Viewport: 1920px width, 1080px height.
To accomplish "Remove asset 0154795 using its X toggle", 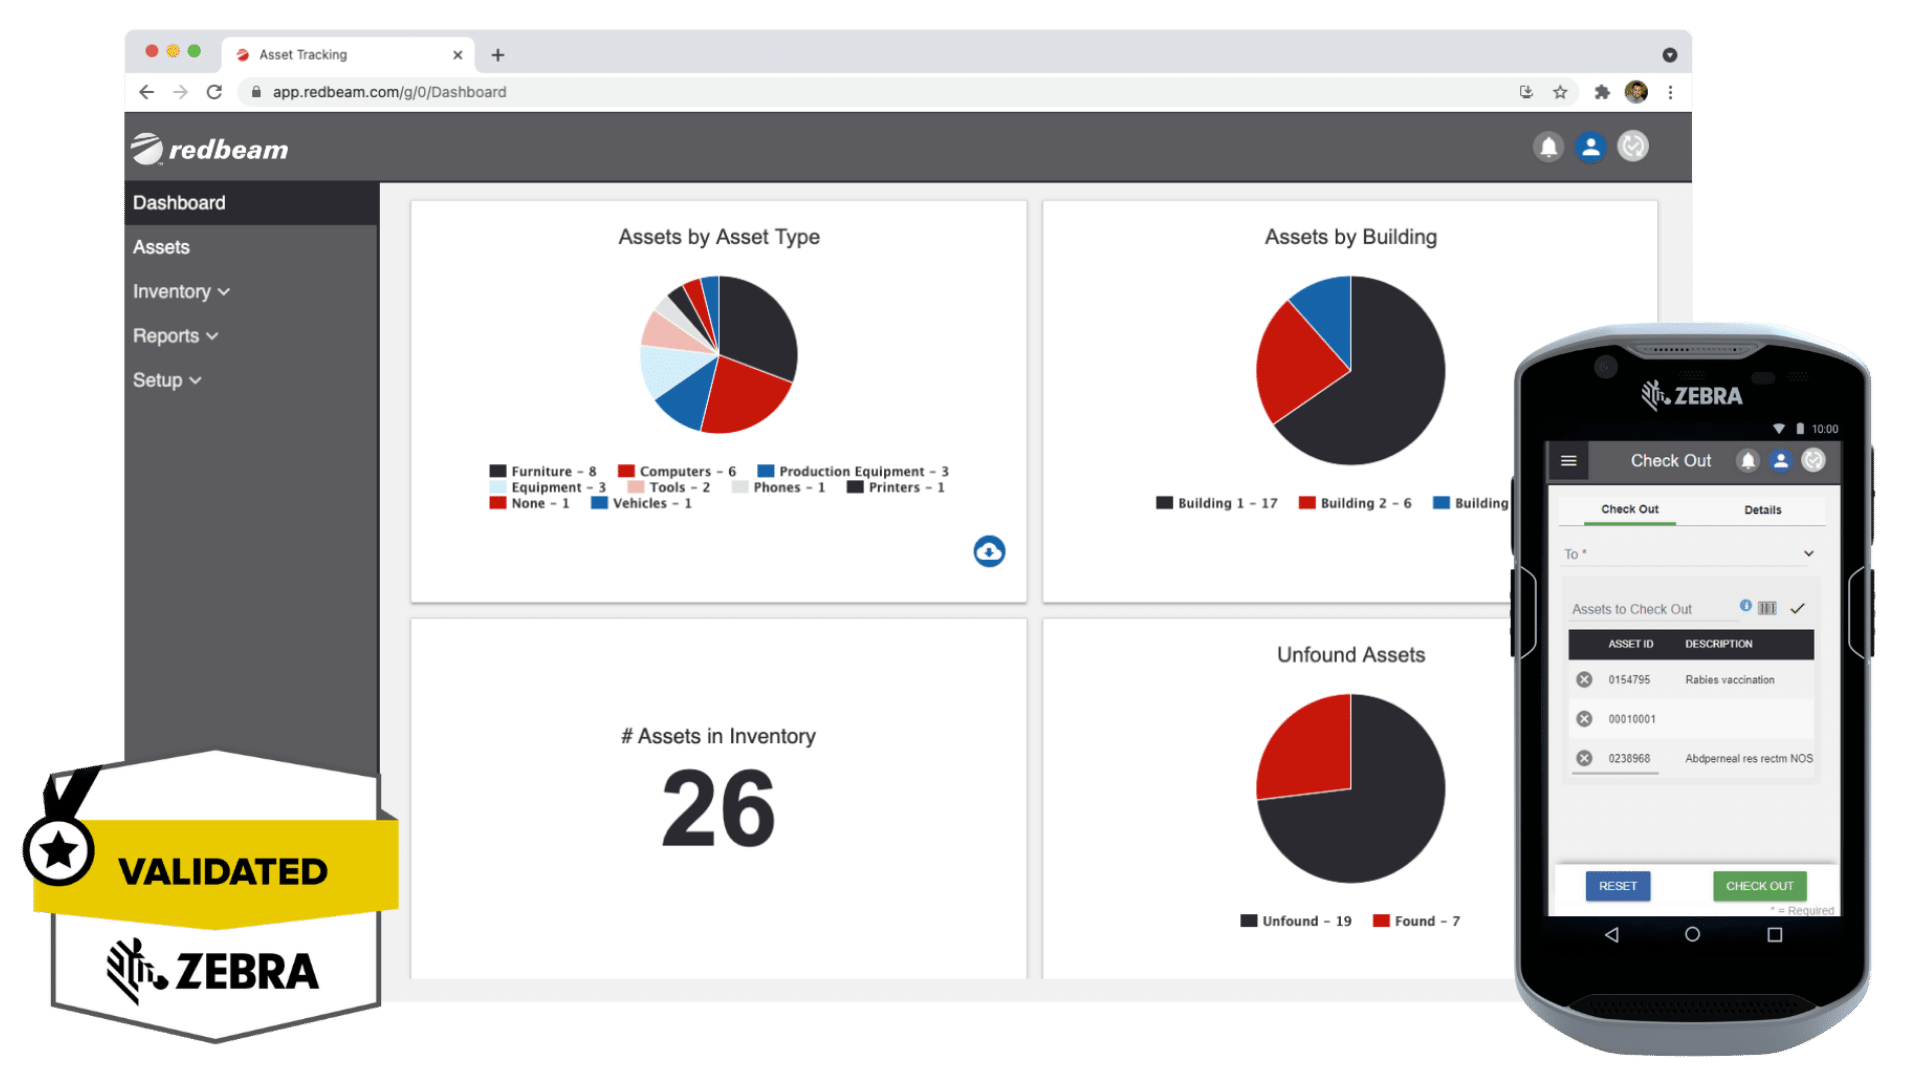I will (1584, 679).
